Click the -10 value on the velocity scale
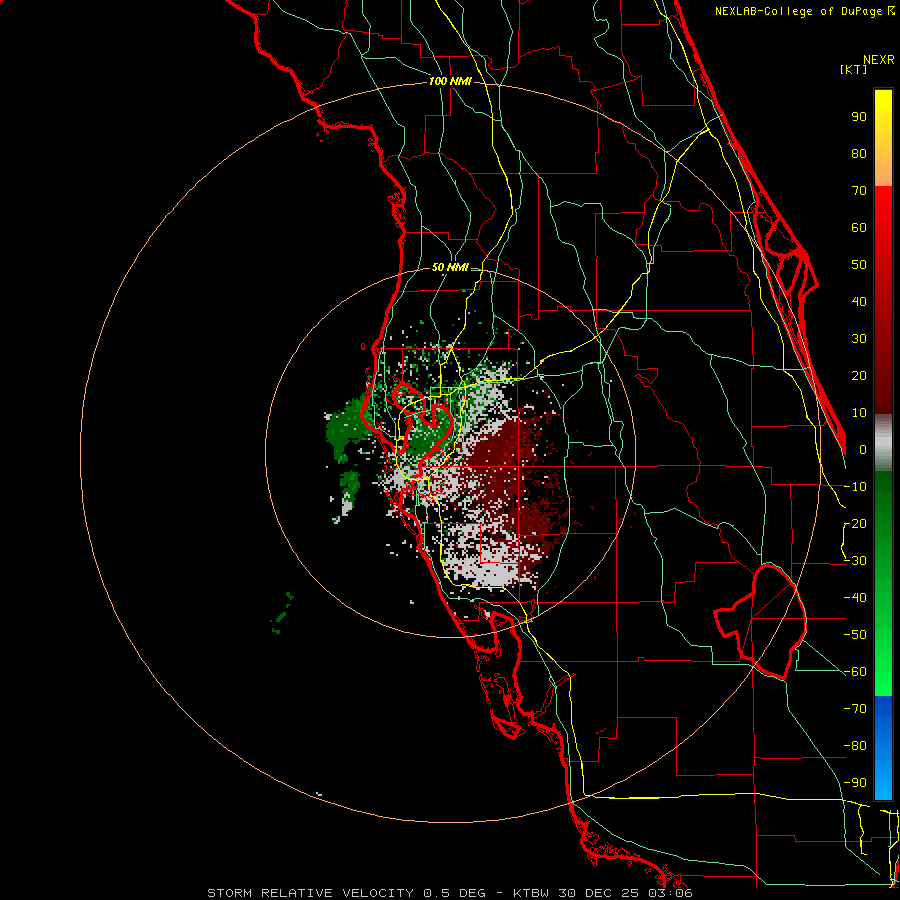 point(855,487)
